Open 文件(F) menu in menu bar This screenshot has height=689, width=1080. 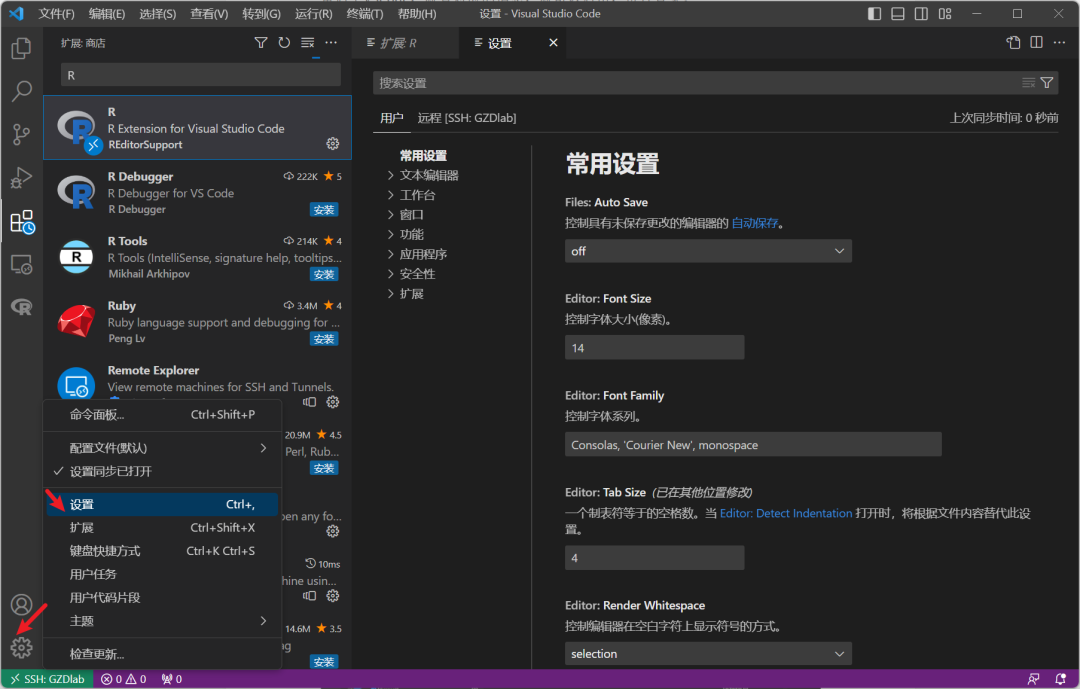(x=56, y=14)
